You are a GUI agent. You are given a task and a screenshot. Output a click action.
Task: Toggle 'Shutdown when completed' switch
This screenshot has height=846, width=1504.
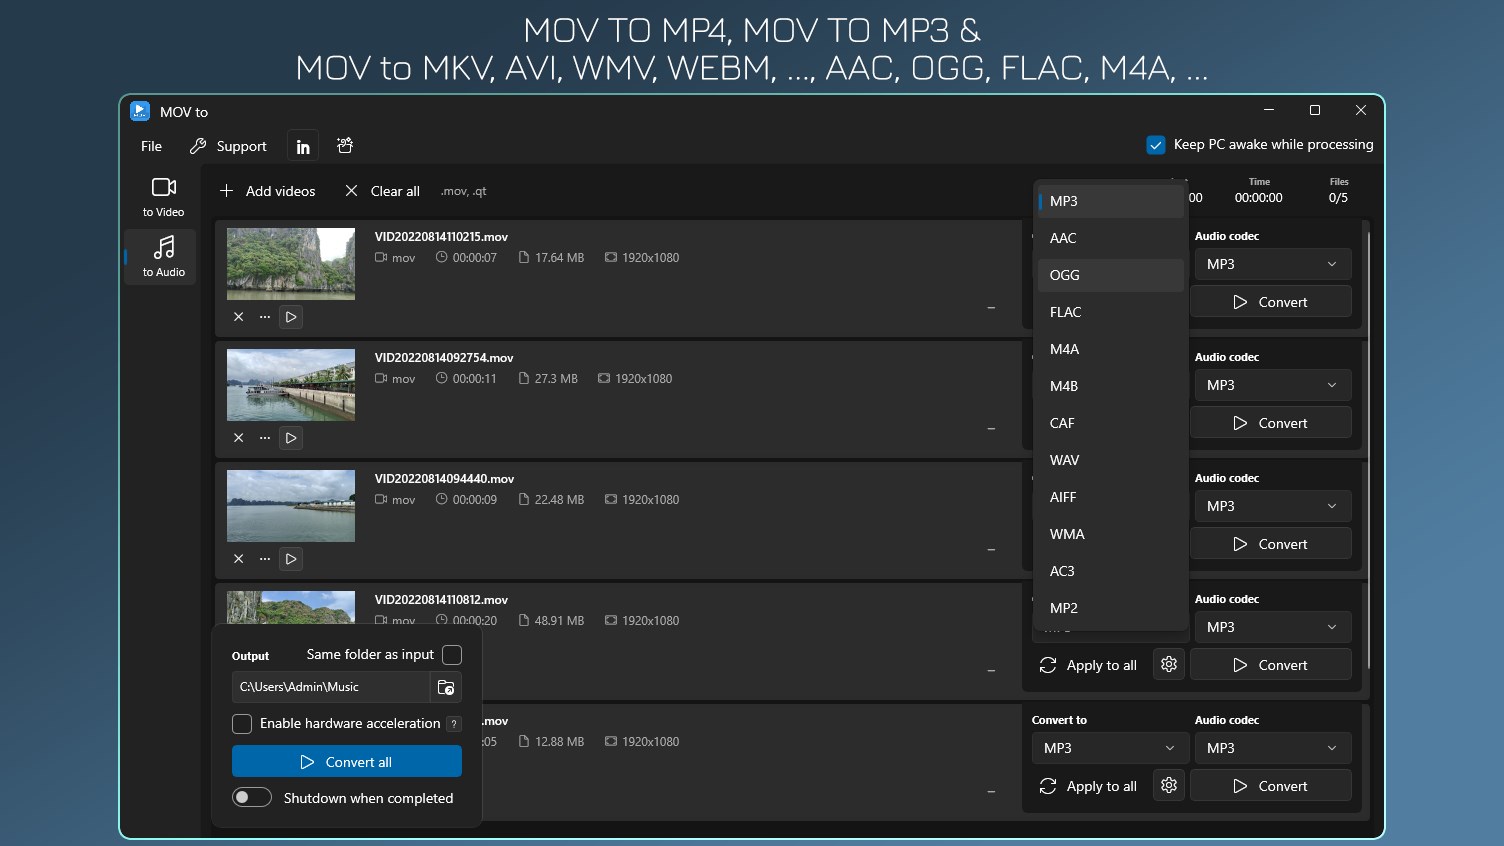click(x=252, y=797)
